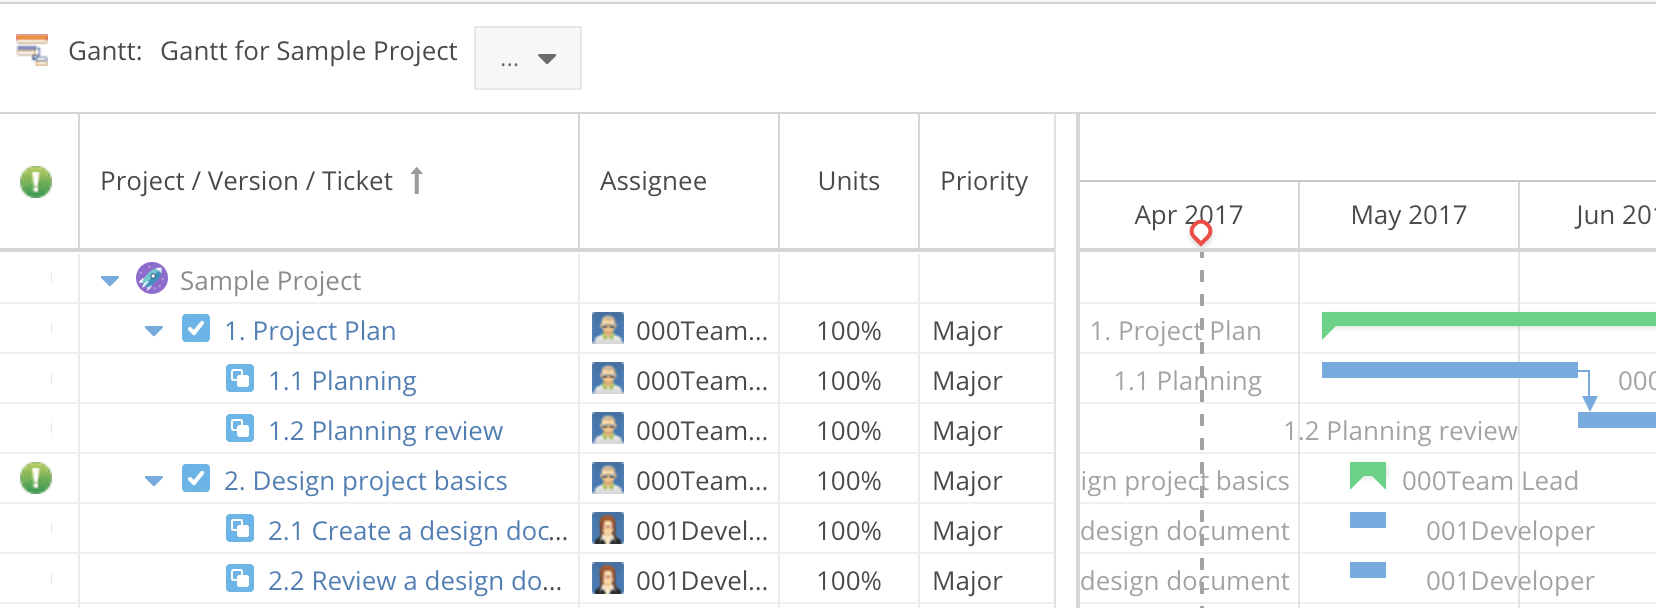
Task: Click the ticket icon beside 1.2 Planning review
Action: [x=240, y=429]
